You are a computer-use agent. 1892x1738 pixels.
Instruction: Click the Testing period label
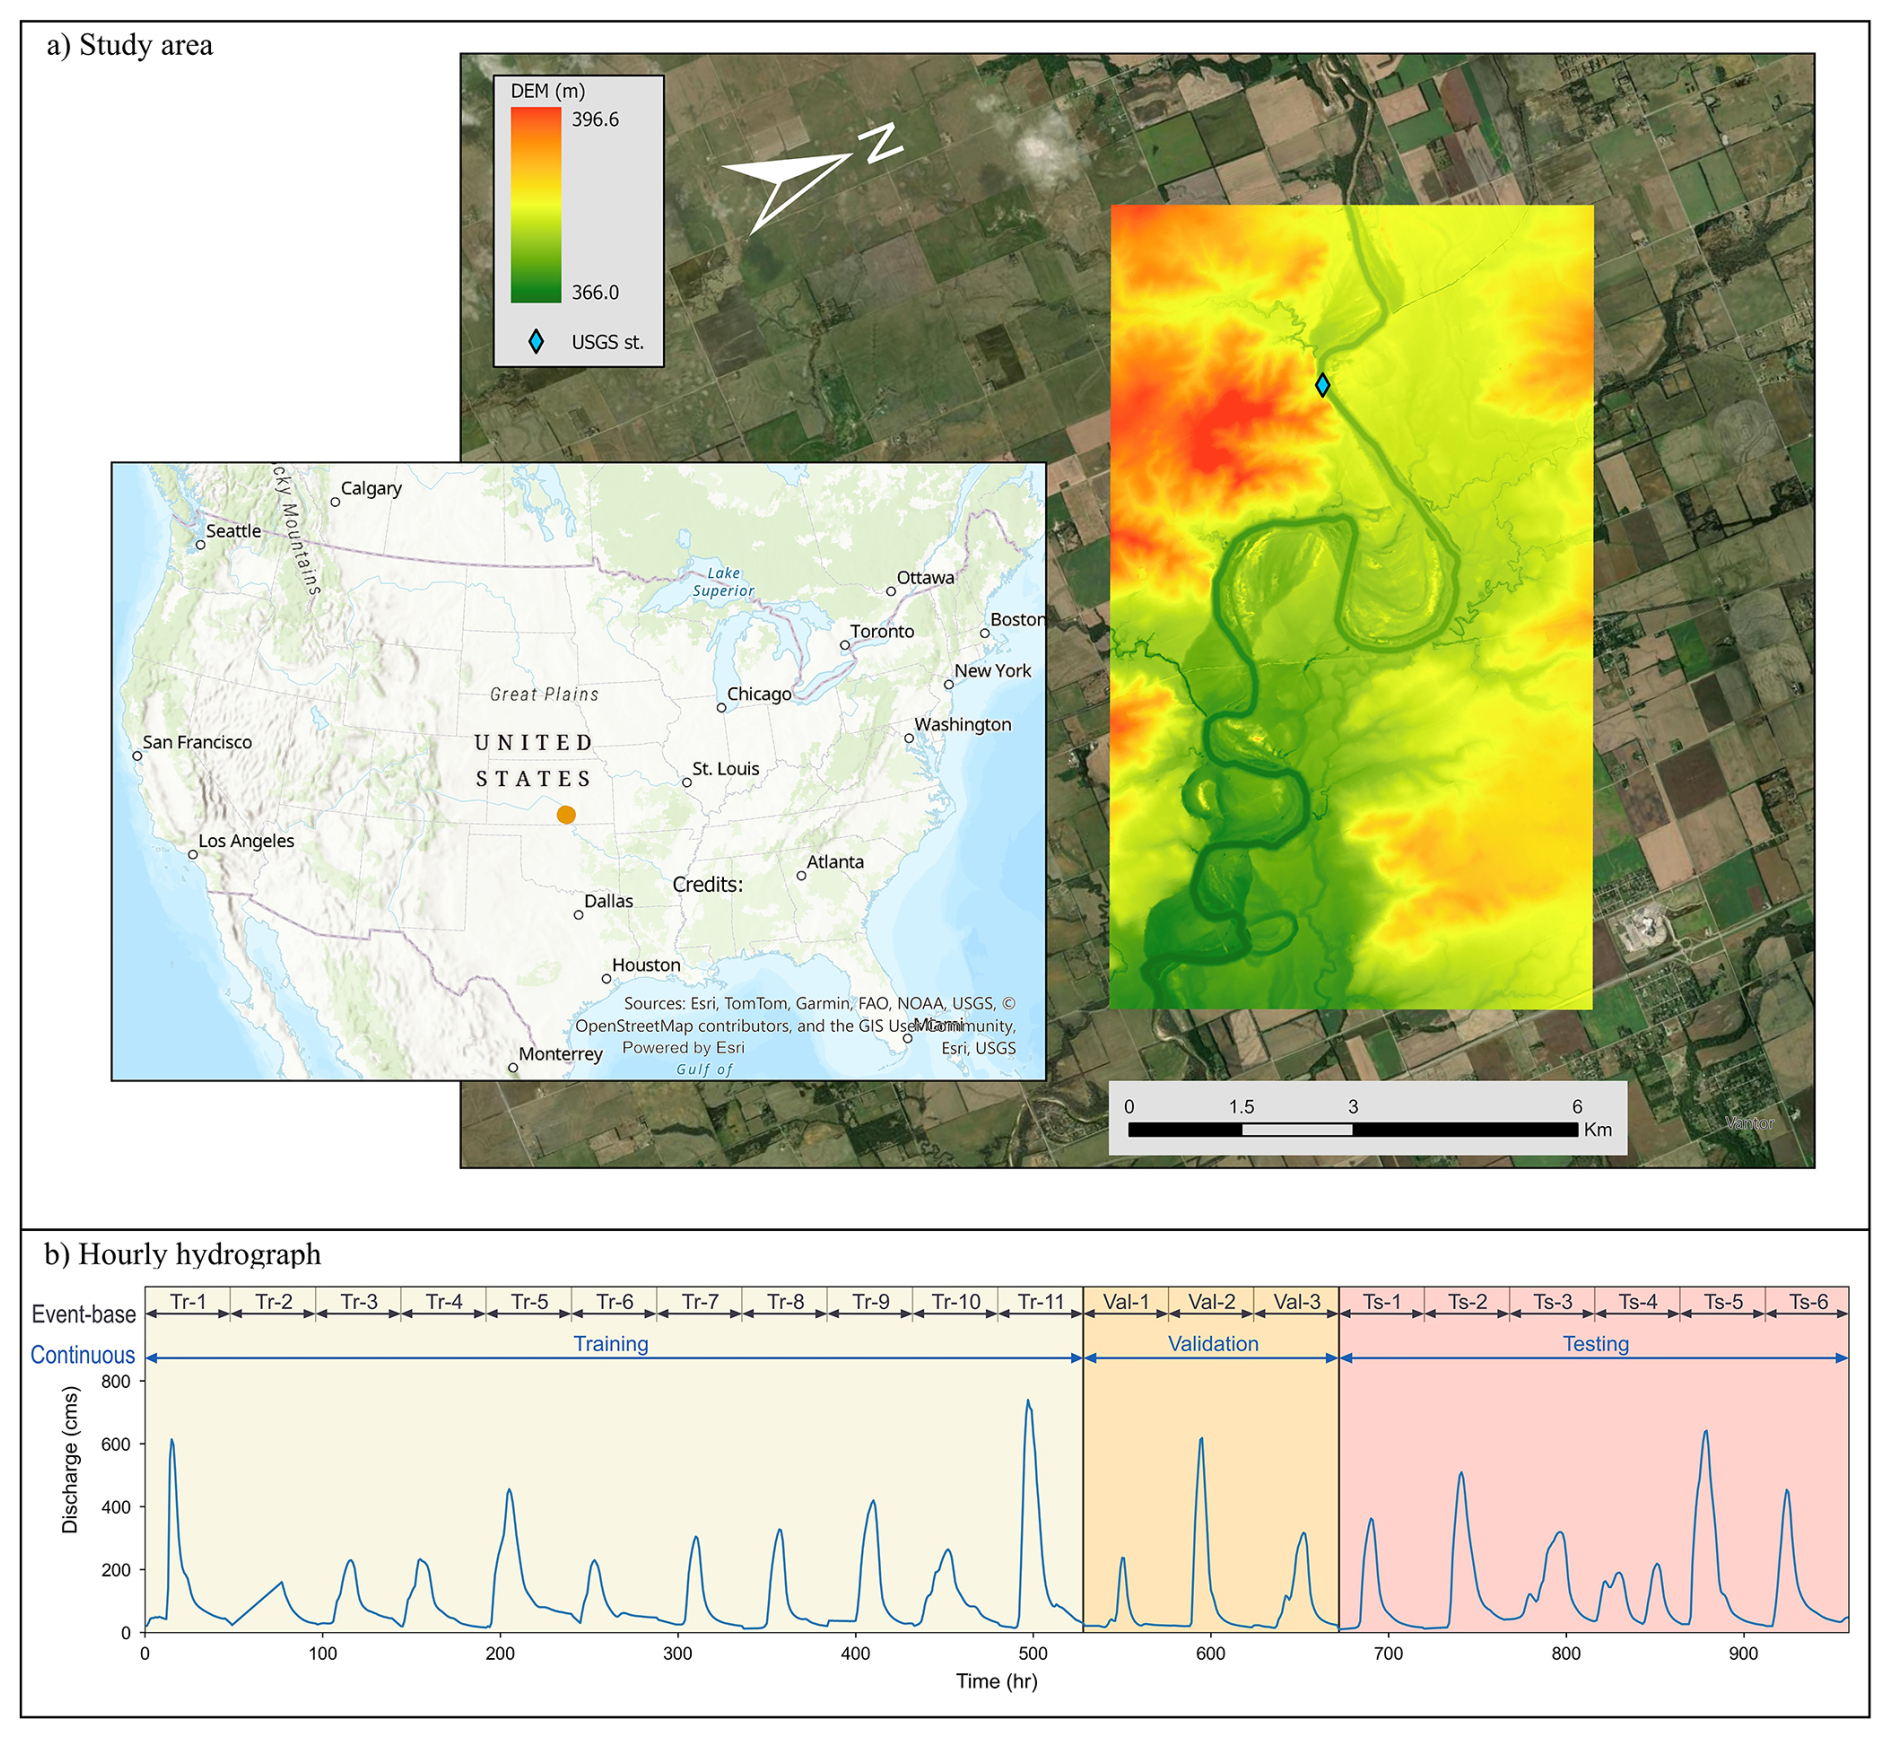[x=1595, y=1344]
